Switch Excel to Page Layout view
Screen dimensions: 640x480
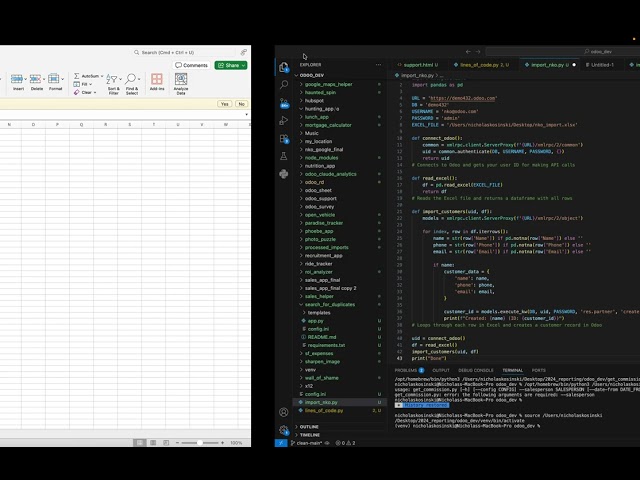pyautogui.click(x=153, y=442)
